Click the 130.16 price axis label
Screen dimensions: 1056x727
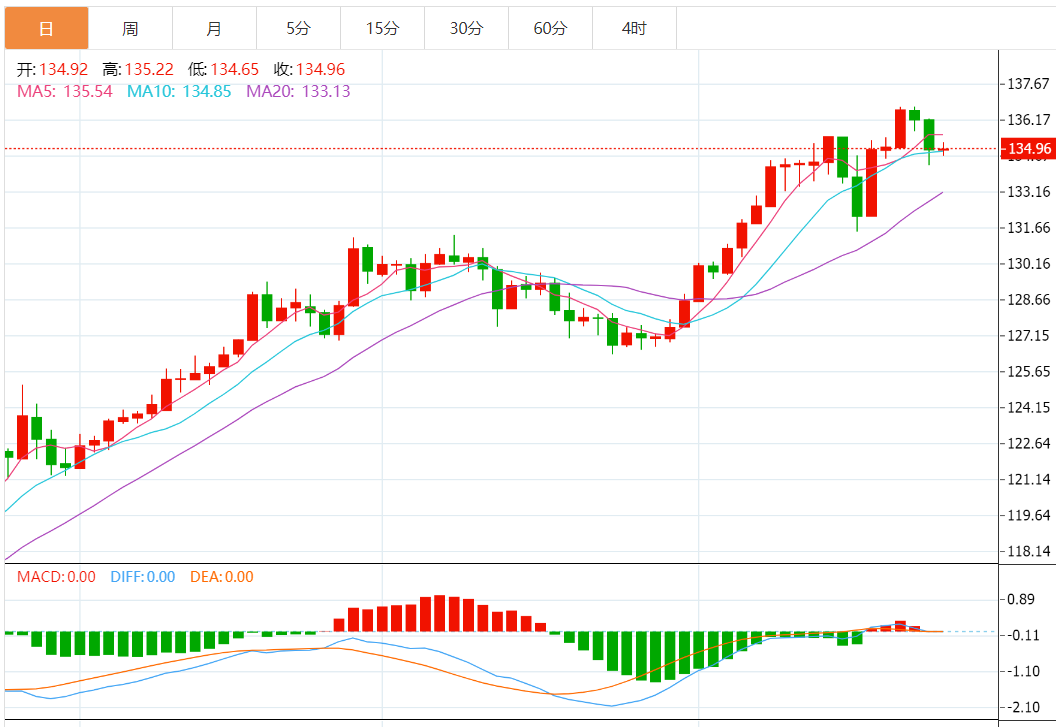(1028, 263)
